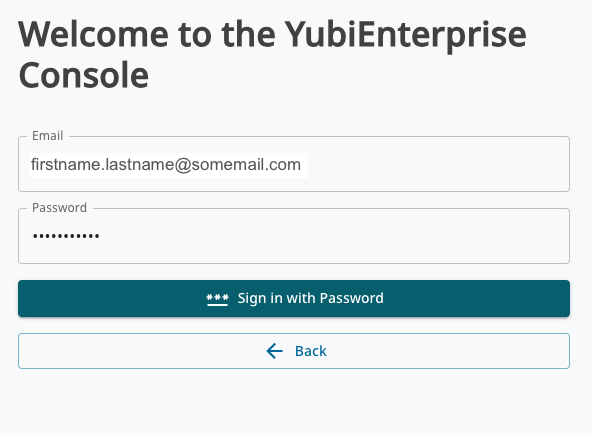Screen dimensions: 592x435
Task: Click the "Back" label text
Action: tap(310, 351)
